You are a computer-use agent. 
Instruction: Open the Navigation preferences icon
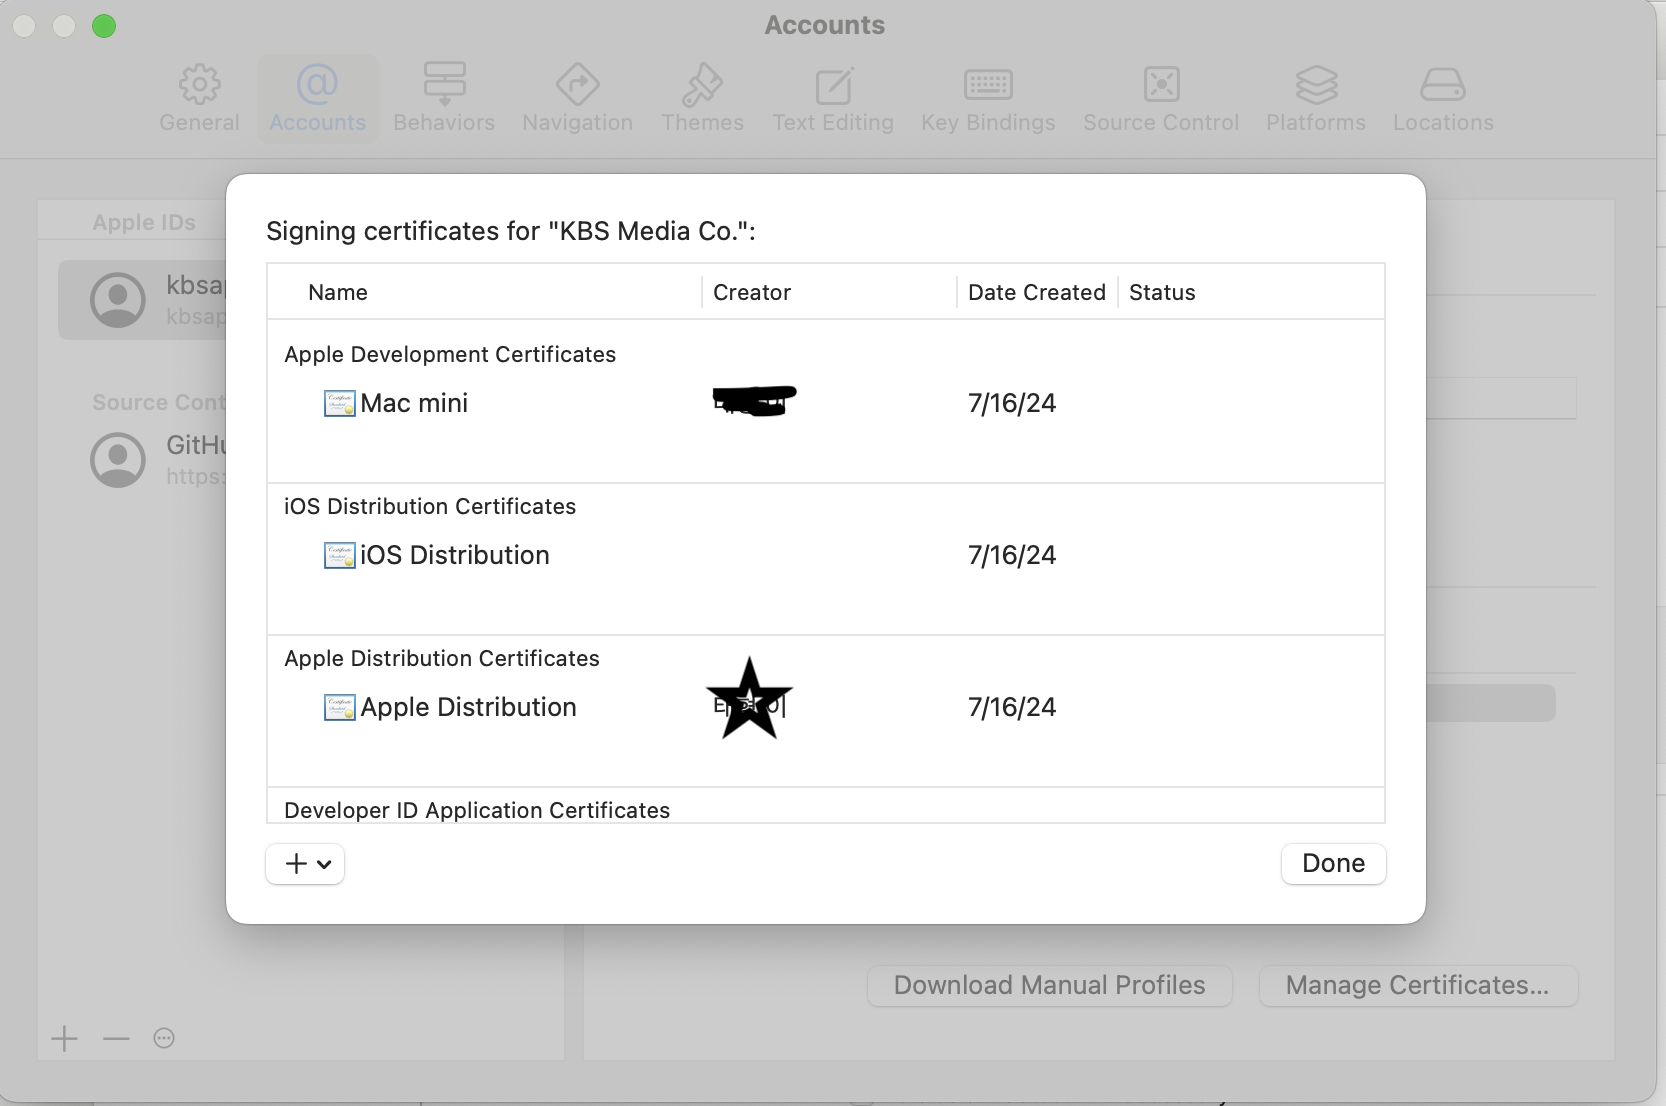pyautogui.click(x=577, y=85)
